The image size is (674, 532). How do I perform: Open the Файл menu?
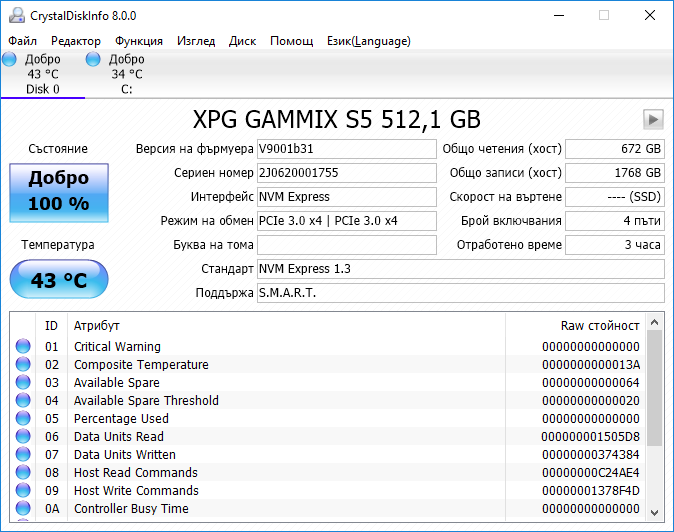click(x=23, y=41)
